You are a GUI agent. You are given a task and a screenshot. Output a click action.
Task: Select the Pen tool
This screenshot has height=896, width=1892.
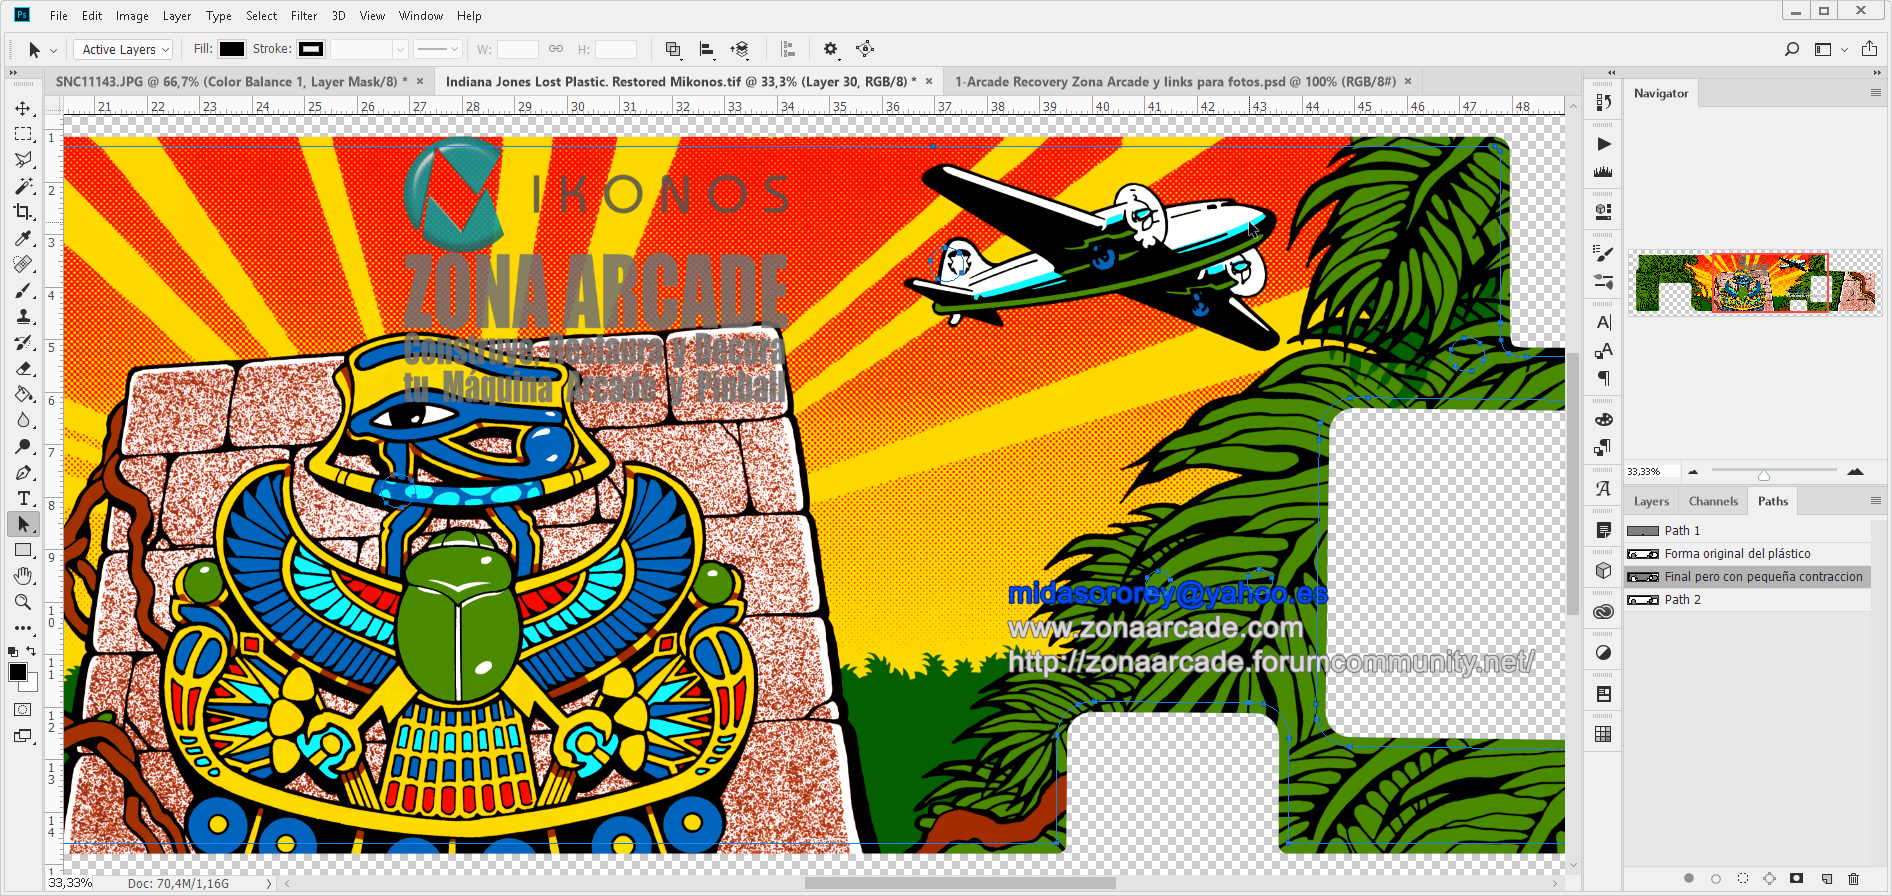click(23, 472)
